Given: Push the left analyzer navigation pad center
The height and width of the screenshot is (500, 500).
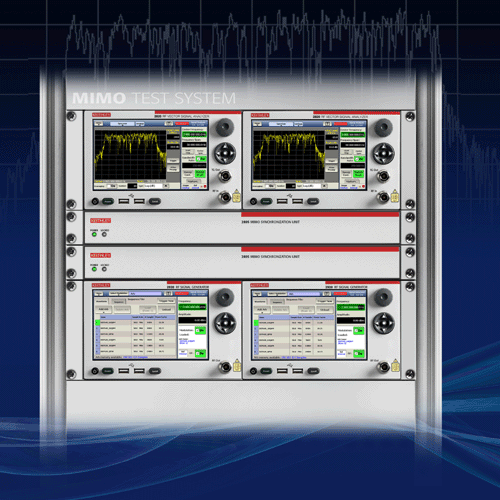Looking at the screenshot, I should (x=225, y=153).
